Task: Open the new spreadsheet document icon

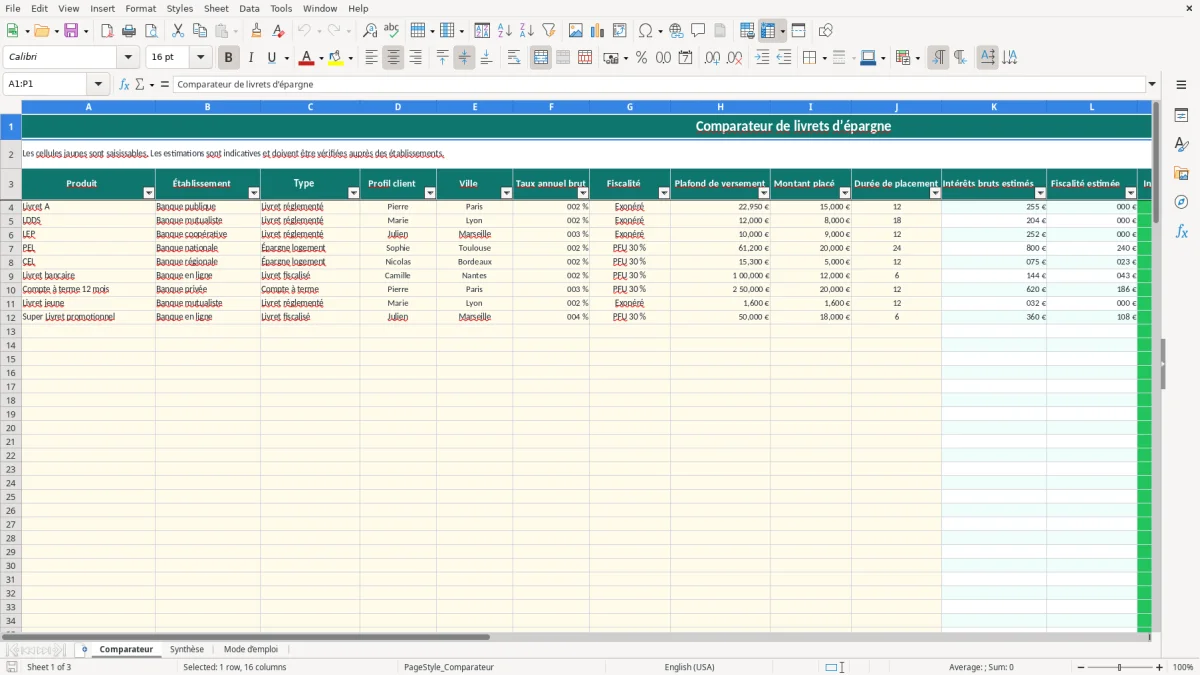Action: point(12,31)
